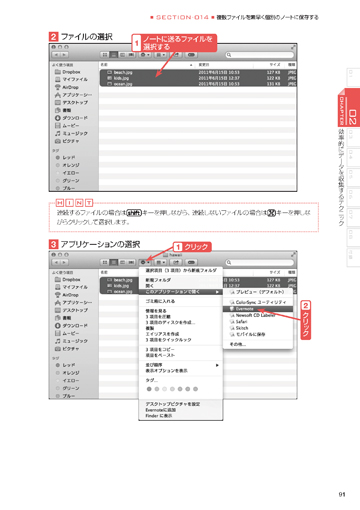
Task: Open ダウンロード in the アプリケーションの選択 window sidebar
Action: pos(75,326)
